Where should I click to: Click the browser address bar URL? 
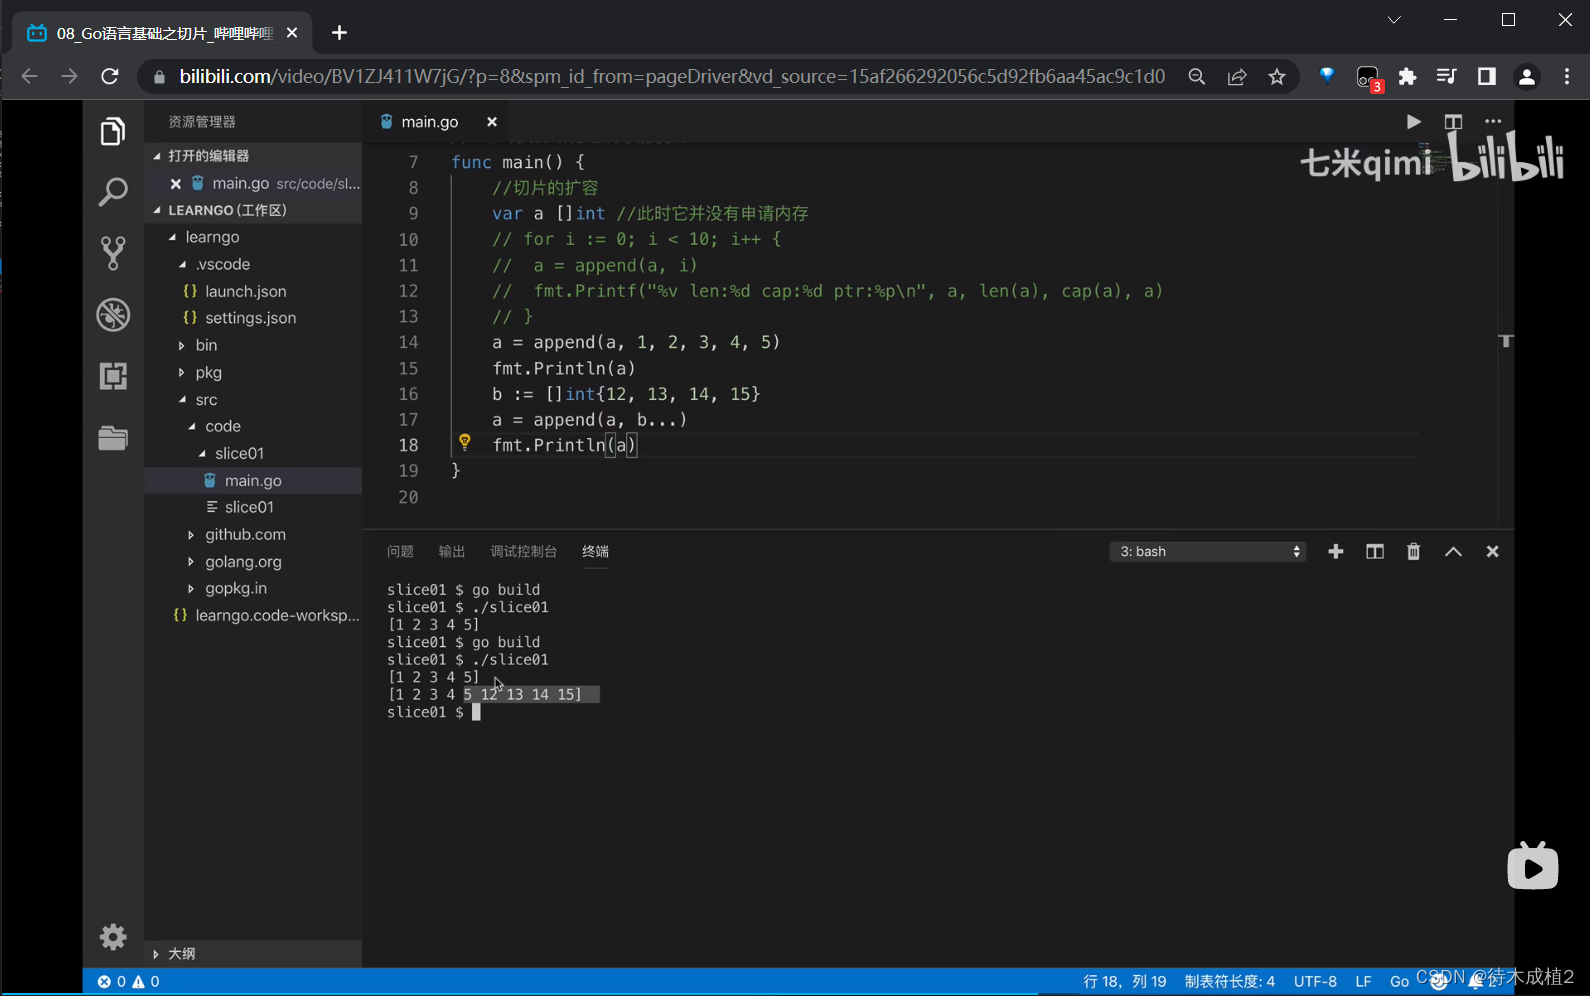(672, 77)
